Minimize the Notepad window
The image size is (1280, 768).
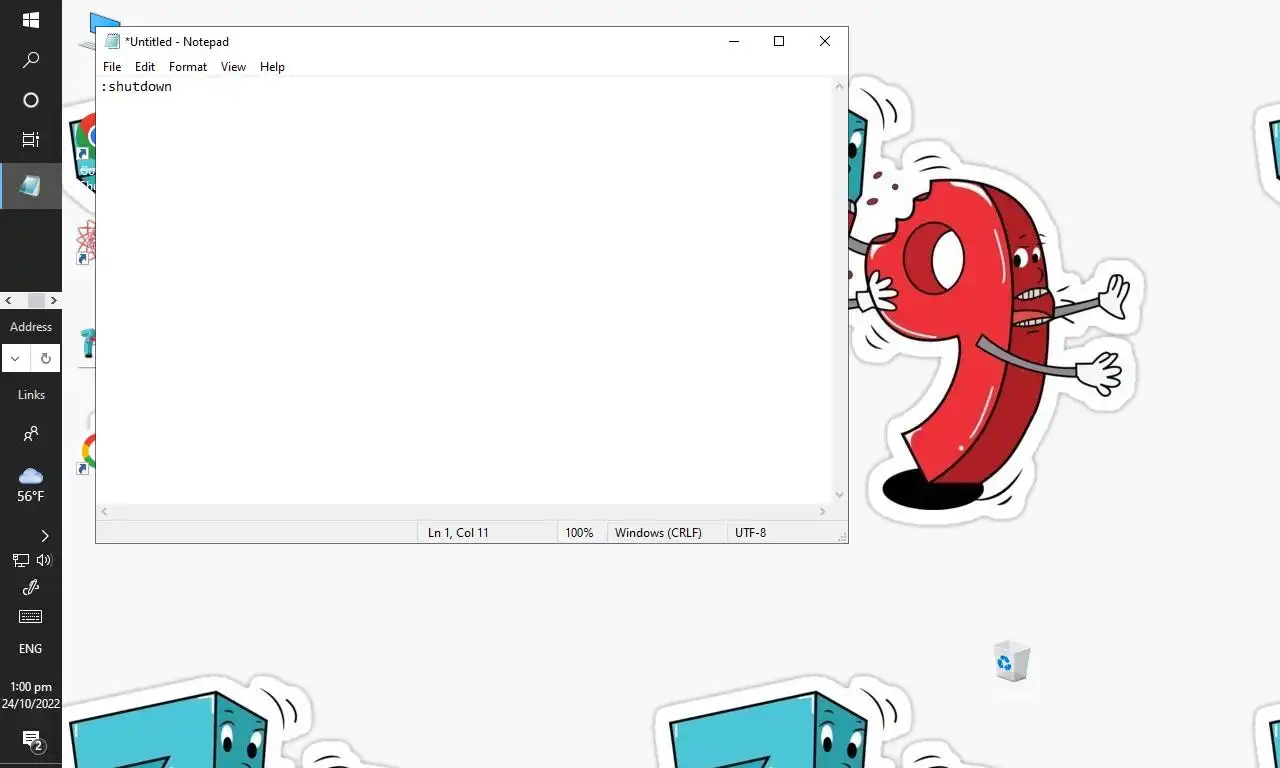pyautogui.click(x=734, y=41)
